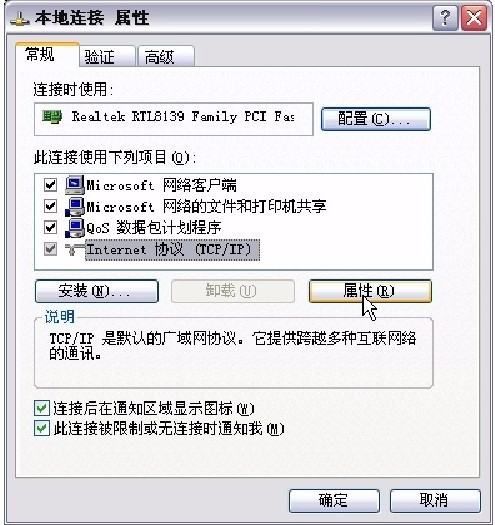Switch to the 验证 tab
This screenshot has width=495, height=525.
tap(107, 57)
